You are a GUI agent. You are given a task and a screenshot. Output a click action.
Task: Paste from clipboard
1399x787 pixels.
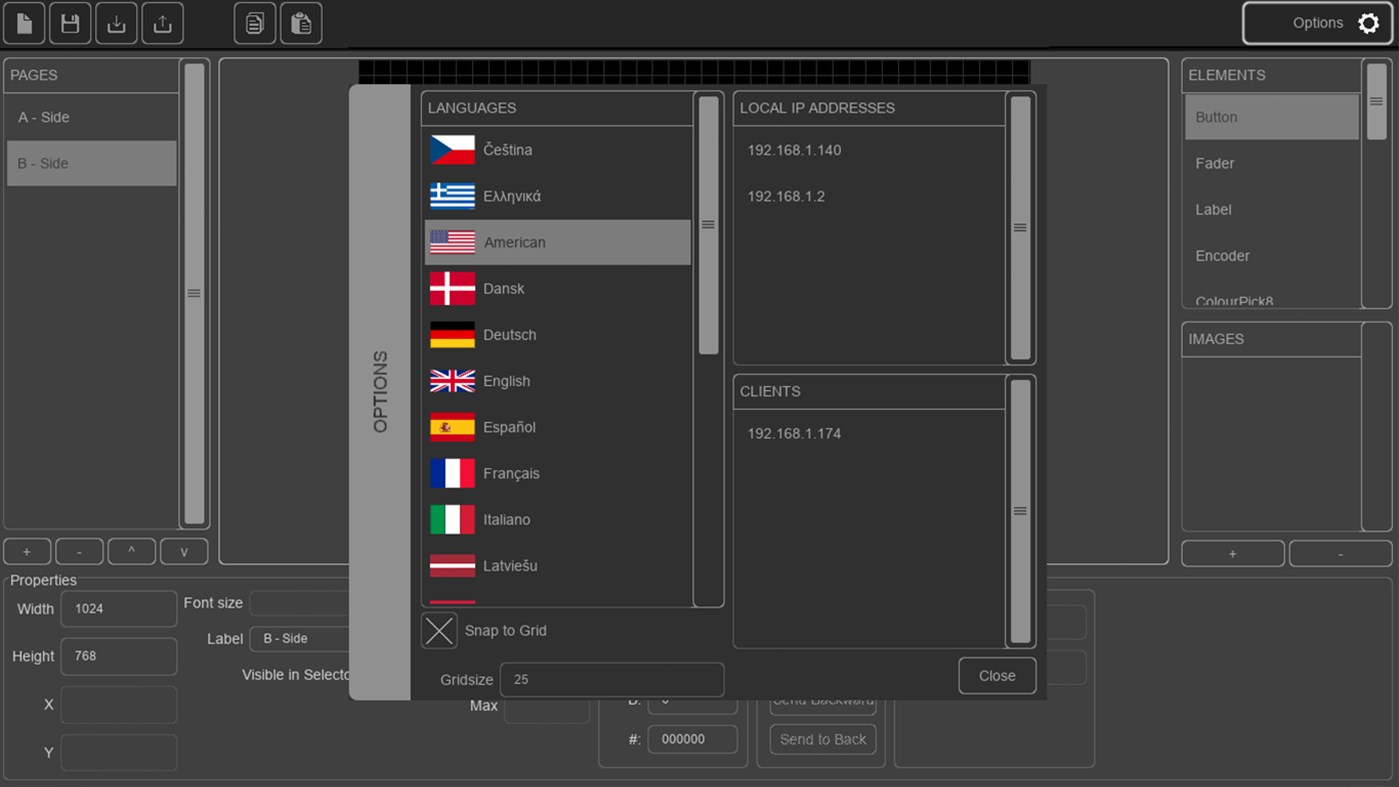301,23
